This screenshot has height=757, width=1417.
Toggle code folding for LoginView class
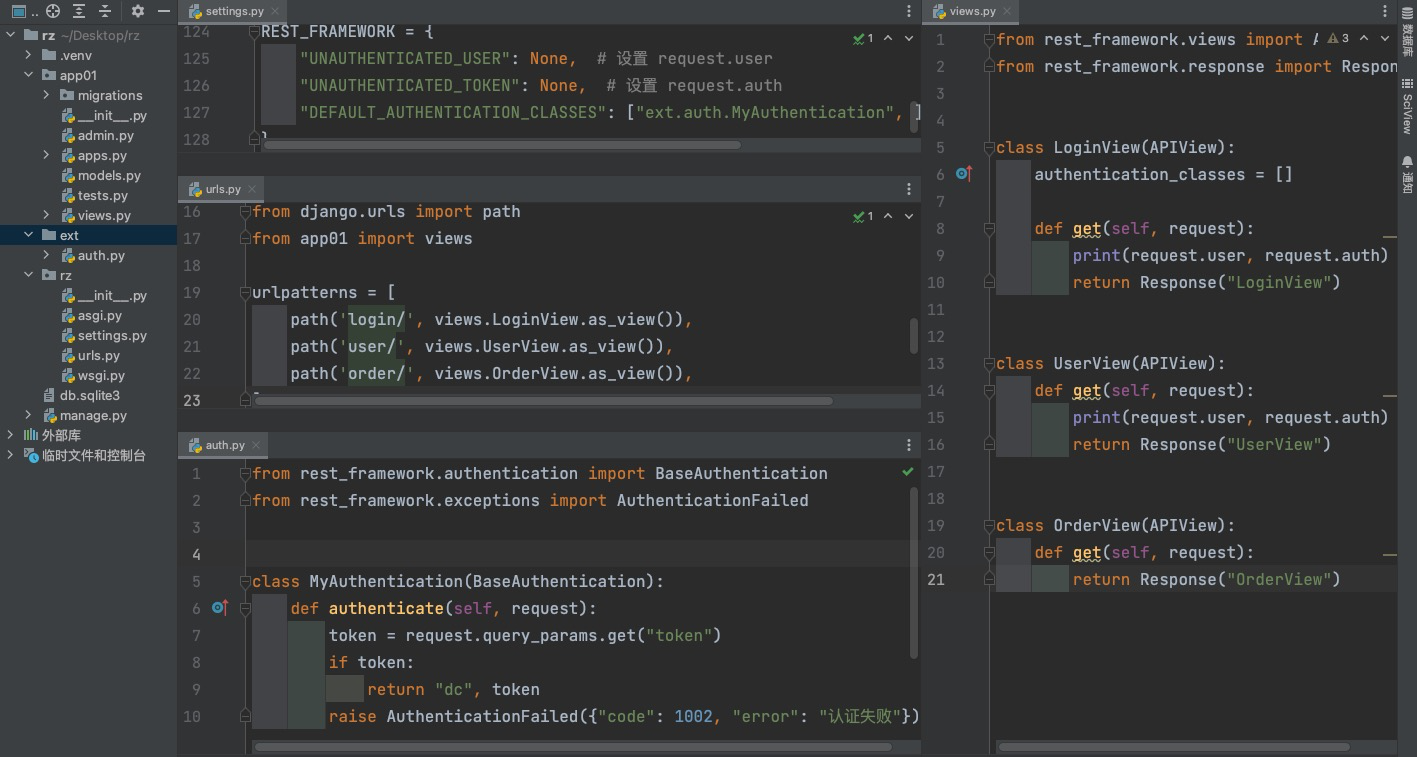pos(989,148)
